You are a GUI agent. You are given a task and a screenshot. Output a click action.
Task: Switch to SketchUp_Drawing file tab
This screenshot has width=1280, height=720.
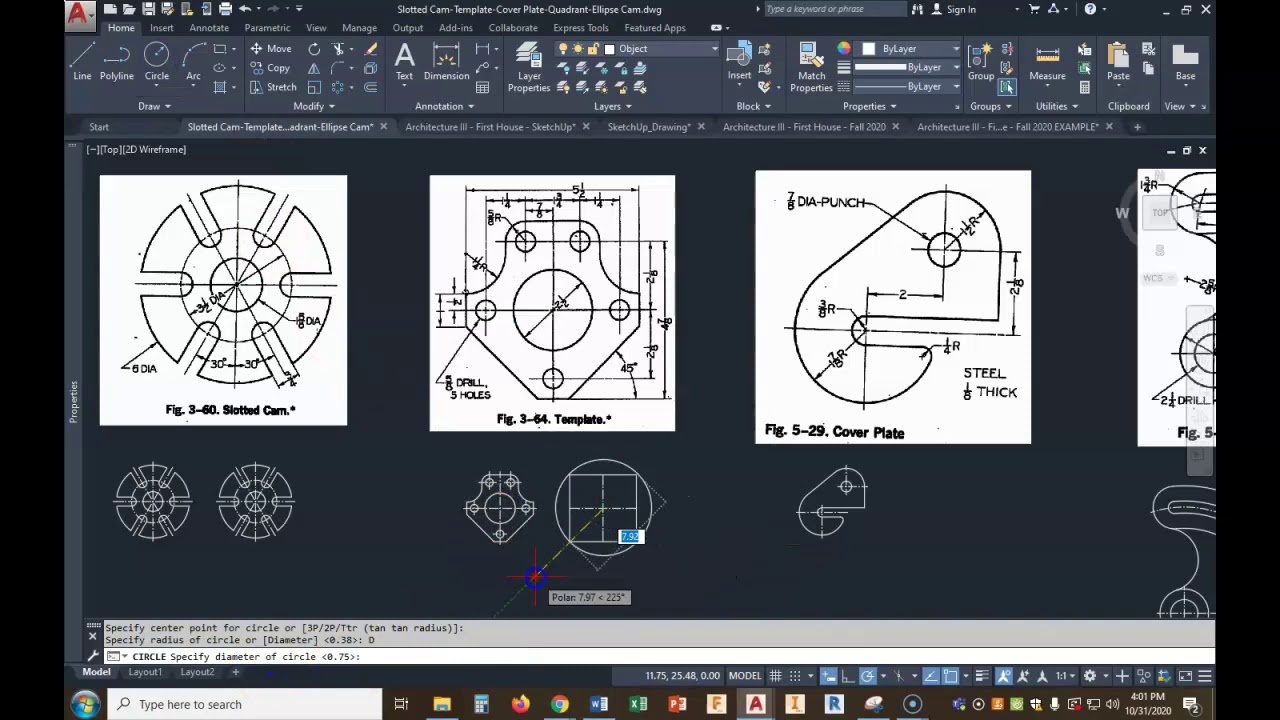click(648, 127)
